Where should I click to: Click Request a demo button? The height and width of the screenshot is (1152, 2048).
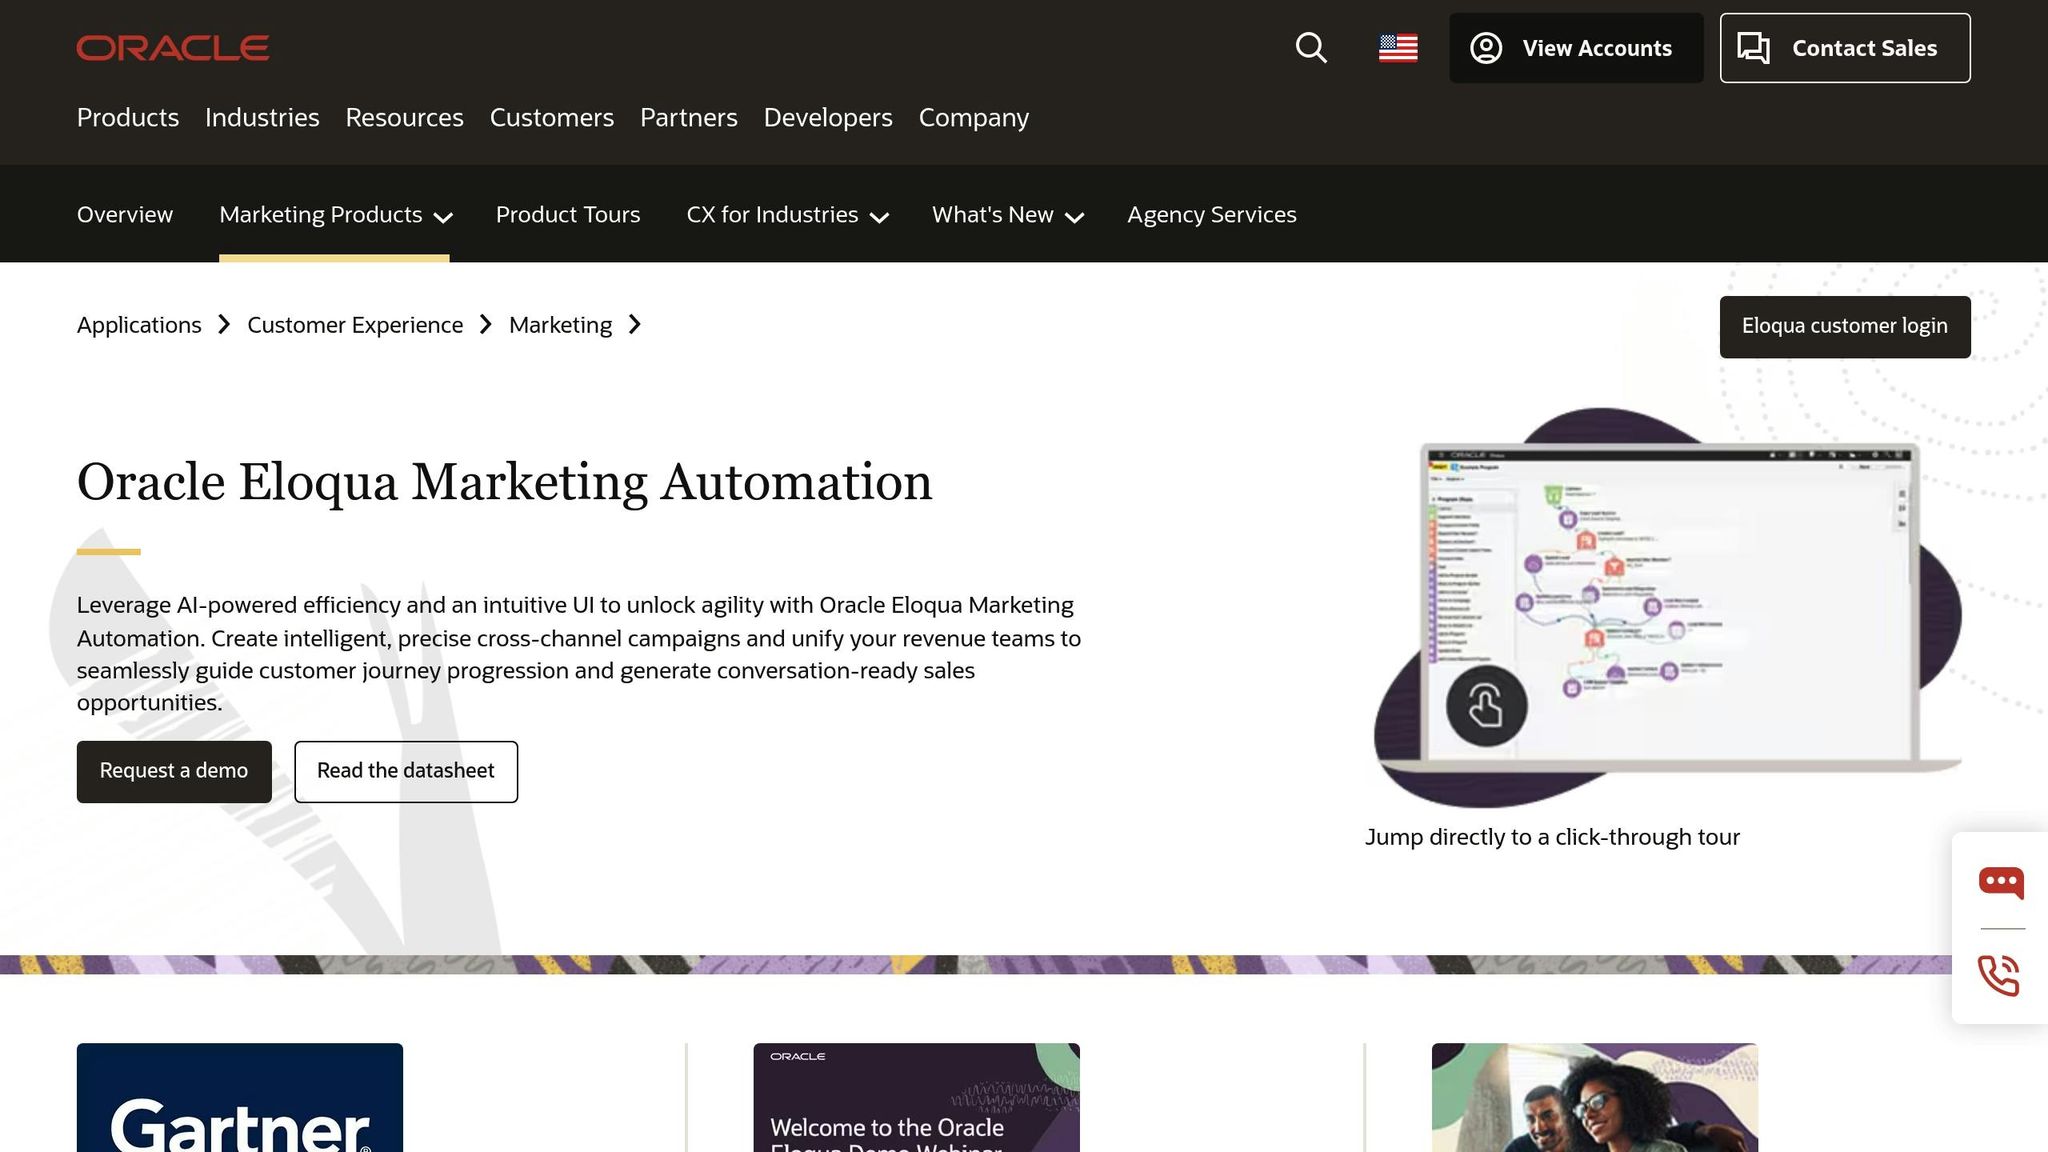[174, 771]
